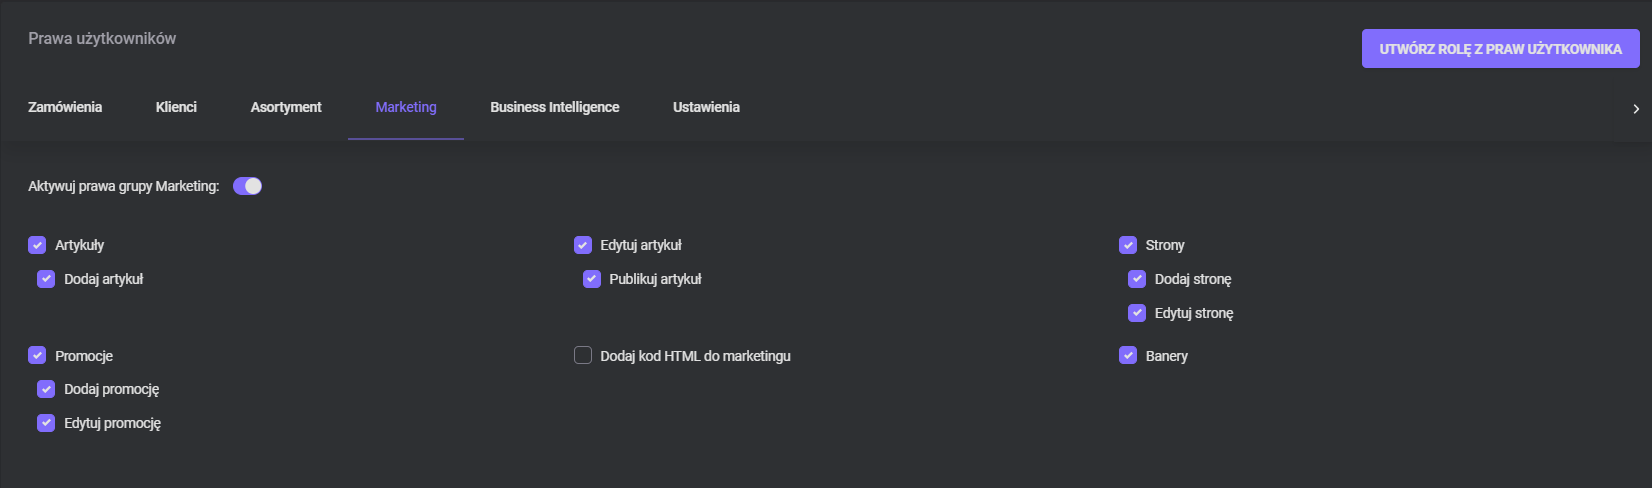Uncheck the Publikuj artykuł checkbox
The width and height of the screenshot is (1652, 488).
592,279
